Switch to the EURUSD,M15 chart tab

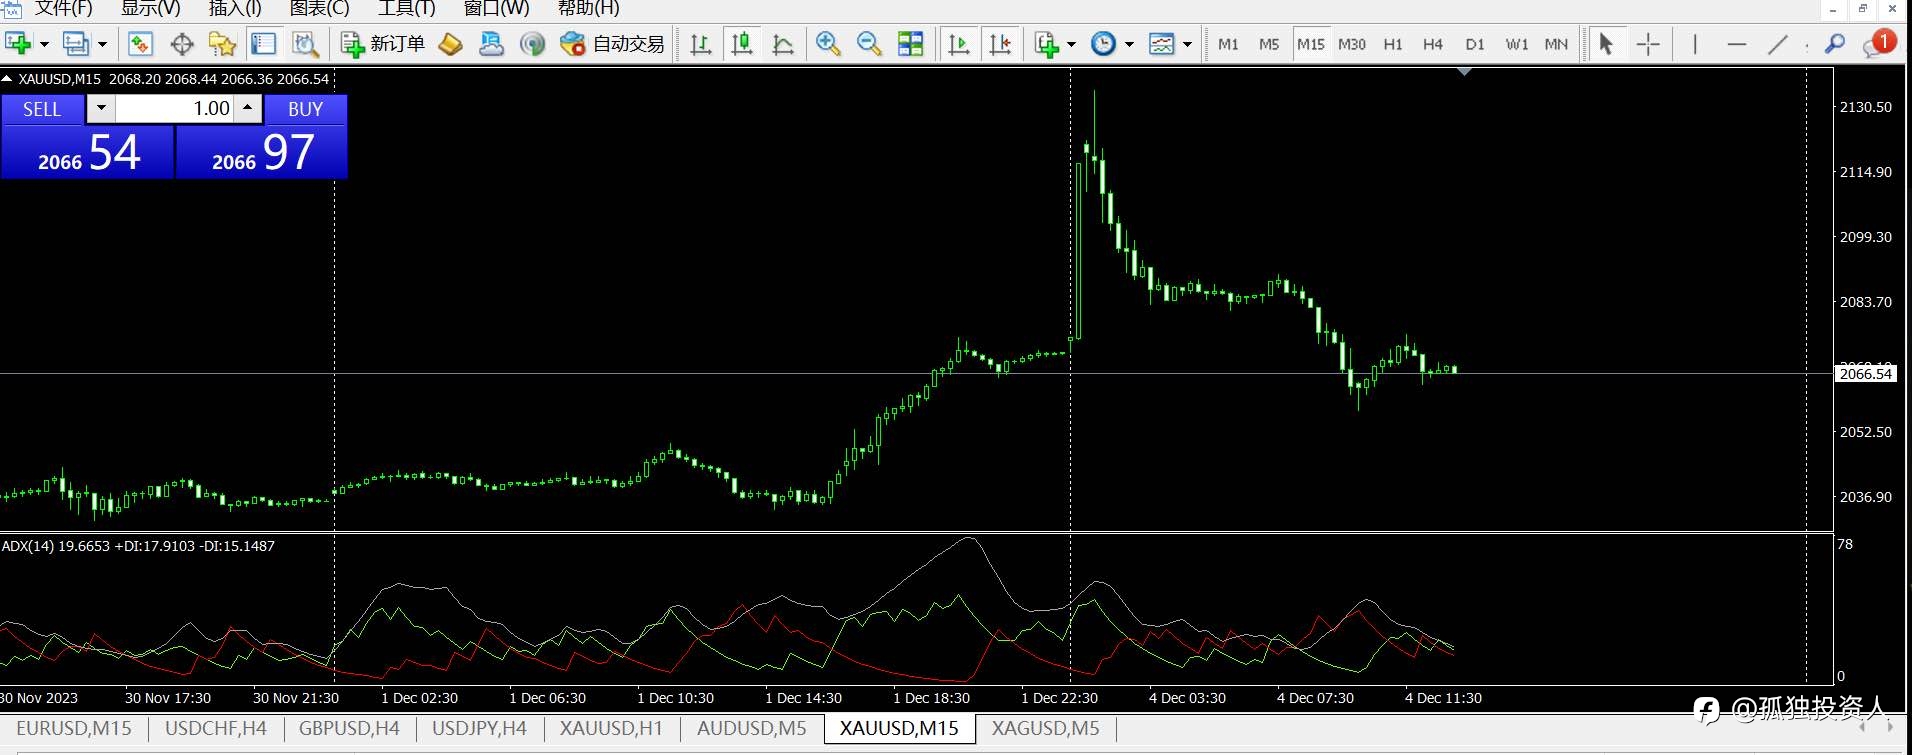[x=74, y=728]
